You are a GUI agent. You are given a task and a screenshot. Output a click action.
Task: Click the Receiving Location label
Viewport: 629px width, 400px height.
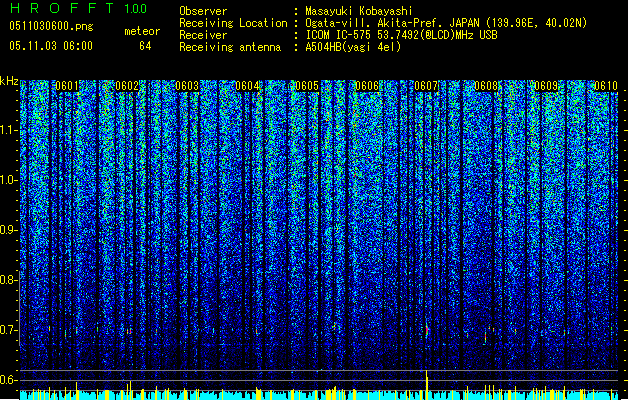tap(233, 23)
